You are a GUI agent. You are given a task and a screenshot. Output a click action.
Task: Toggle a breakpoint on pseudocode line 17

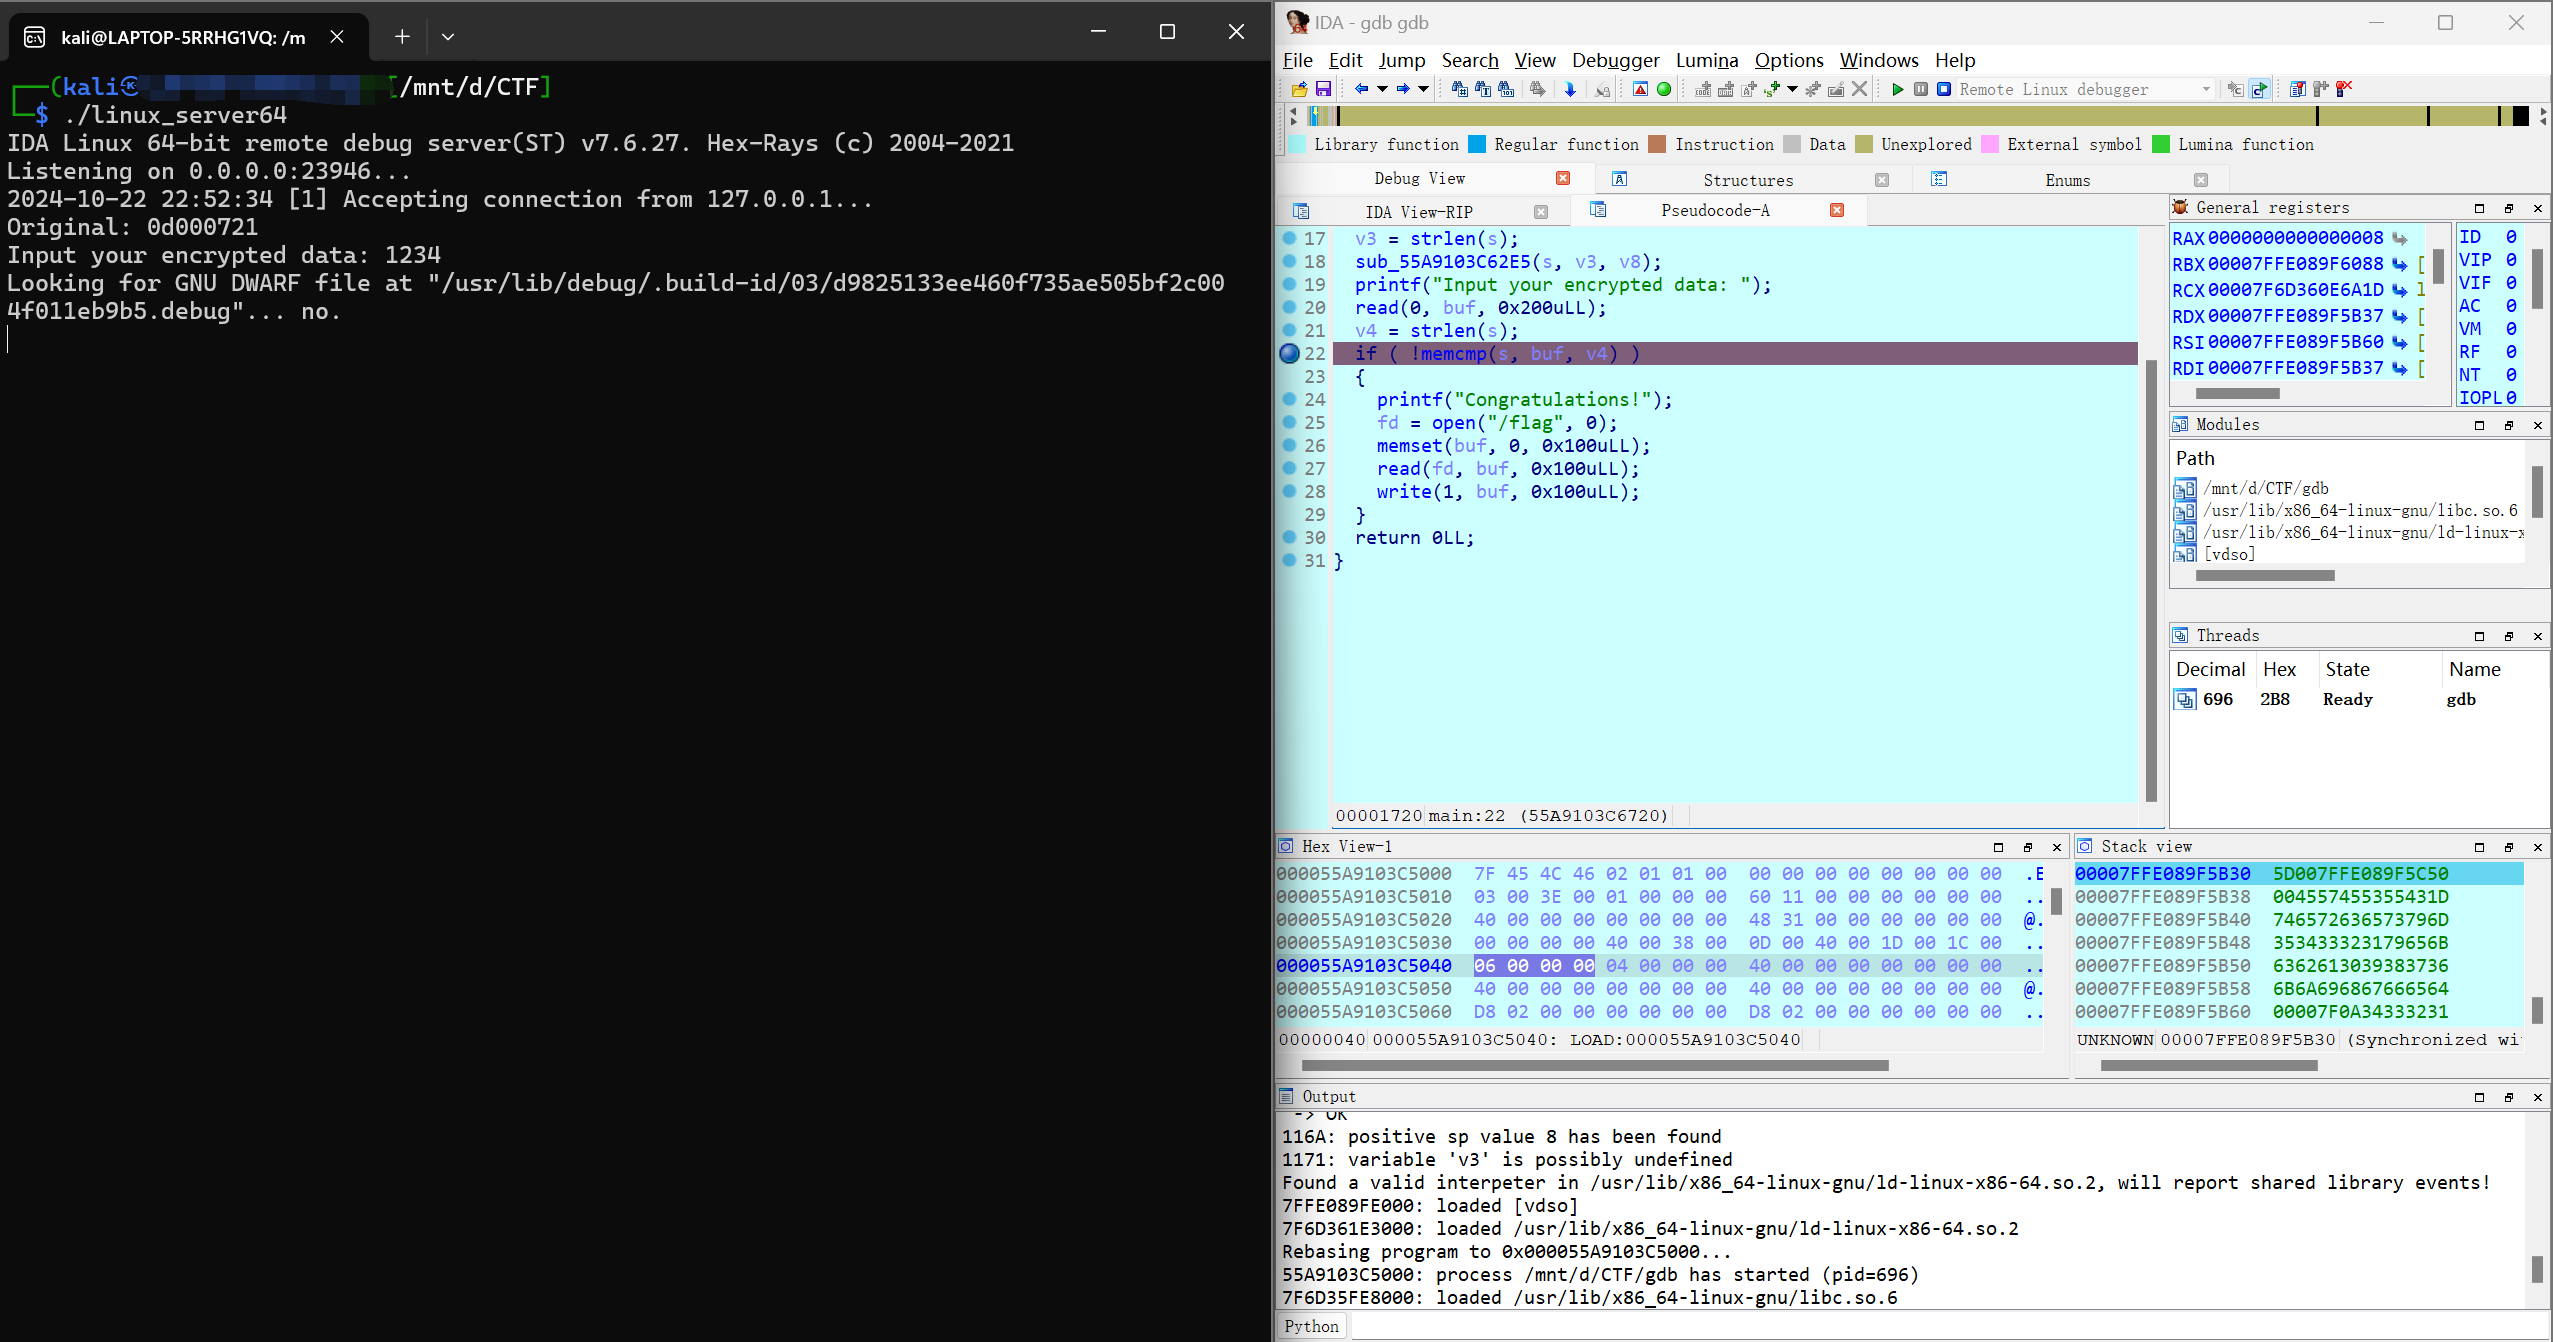coord(1289,238)
